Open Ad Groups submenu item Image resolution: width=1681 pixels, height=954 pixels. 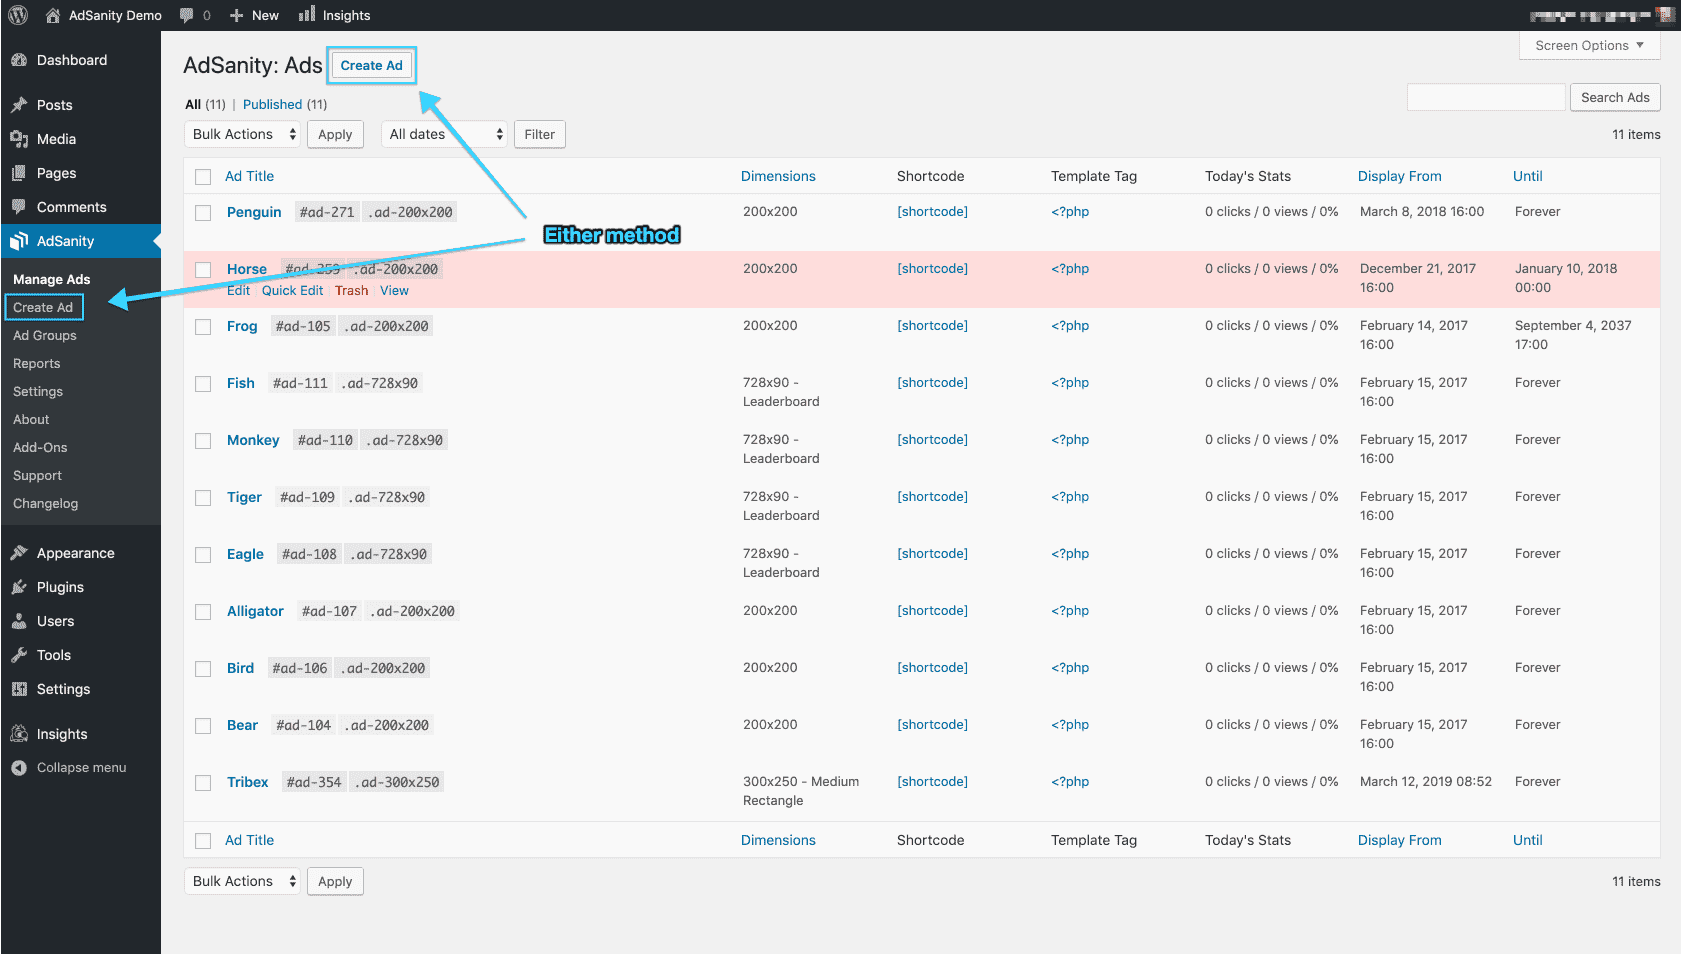pyautogui.click(x=45, y=335)
